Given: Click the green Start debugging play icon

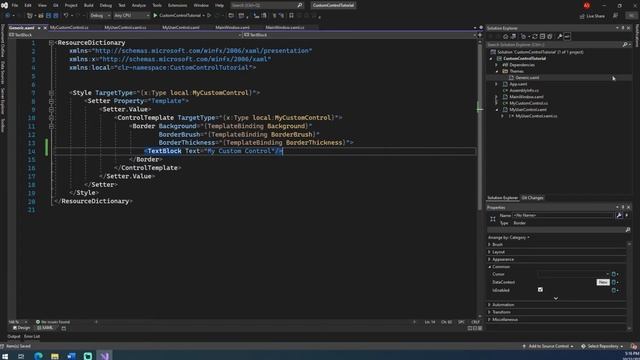Looking at the screenshot, I should [155, 16].
